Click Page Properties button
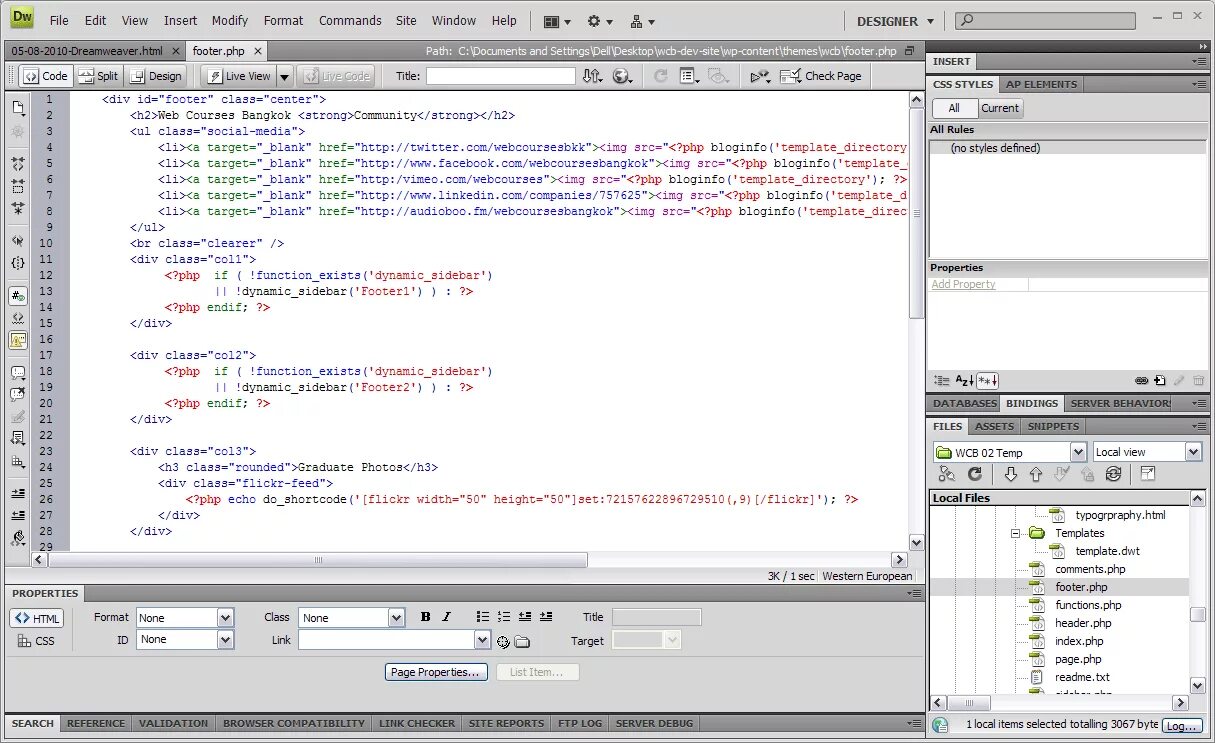Image resolution: width=1215 pixels, height=743 pixels. click(x=437, y=672)
